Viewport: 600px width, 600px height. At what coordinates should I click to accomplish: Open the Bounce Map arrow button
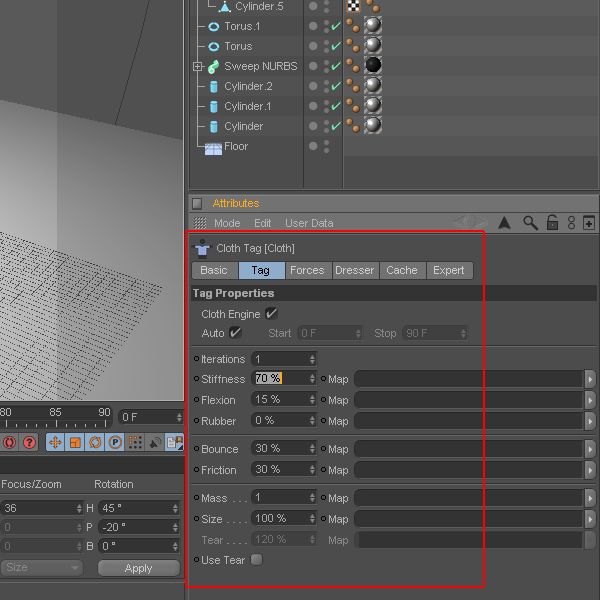(x=590, y=449)
